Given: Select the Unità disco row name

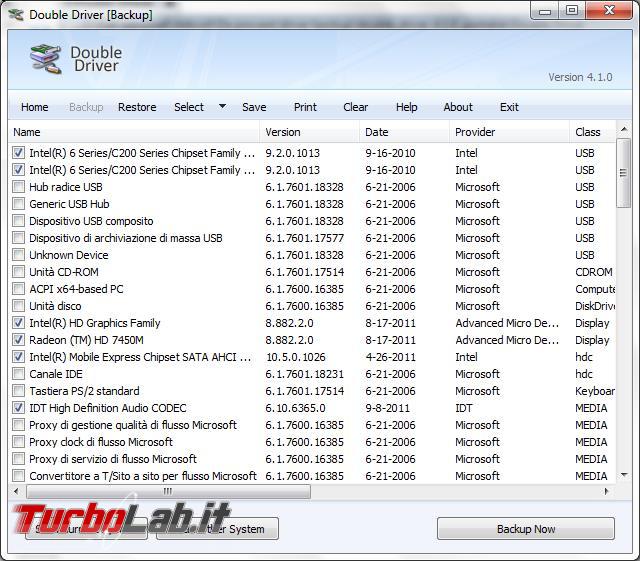Looking at the screenshot, I should (x=55, y=306).
